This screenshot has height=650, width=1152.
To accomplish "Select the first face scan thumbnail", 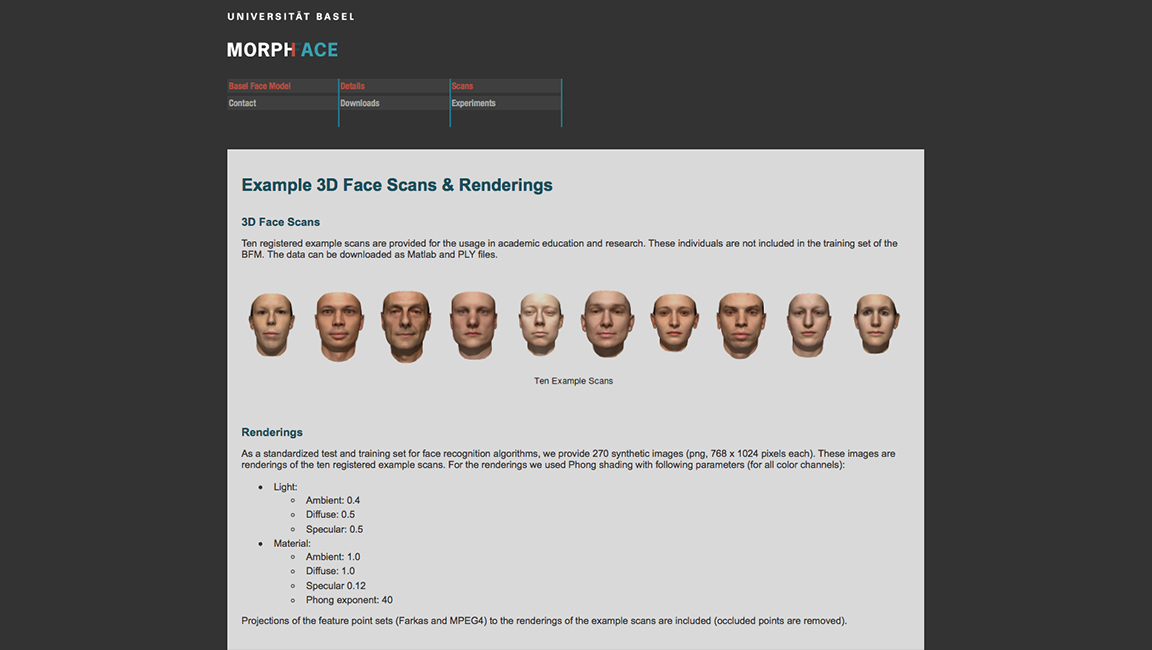I will click(272, 325).
